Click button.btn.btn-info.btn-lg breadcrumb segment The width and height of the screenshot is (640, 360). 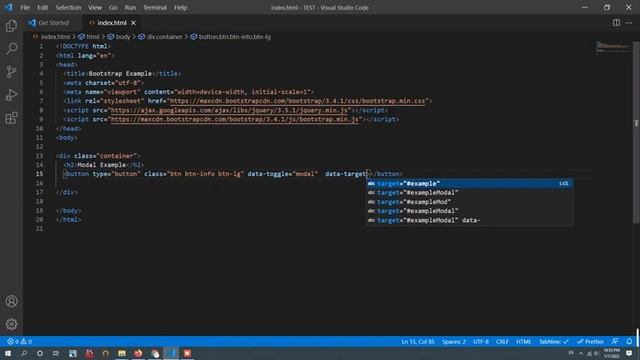click(x=235, y=37)
